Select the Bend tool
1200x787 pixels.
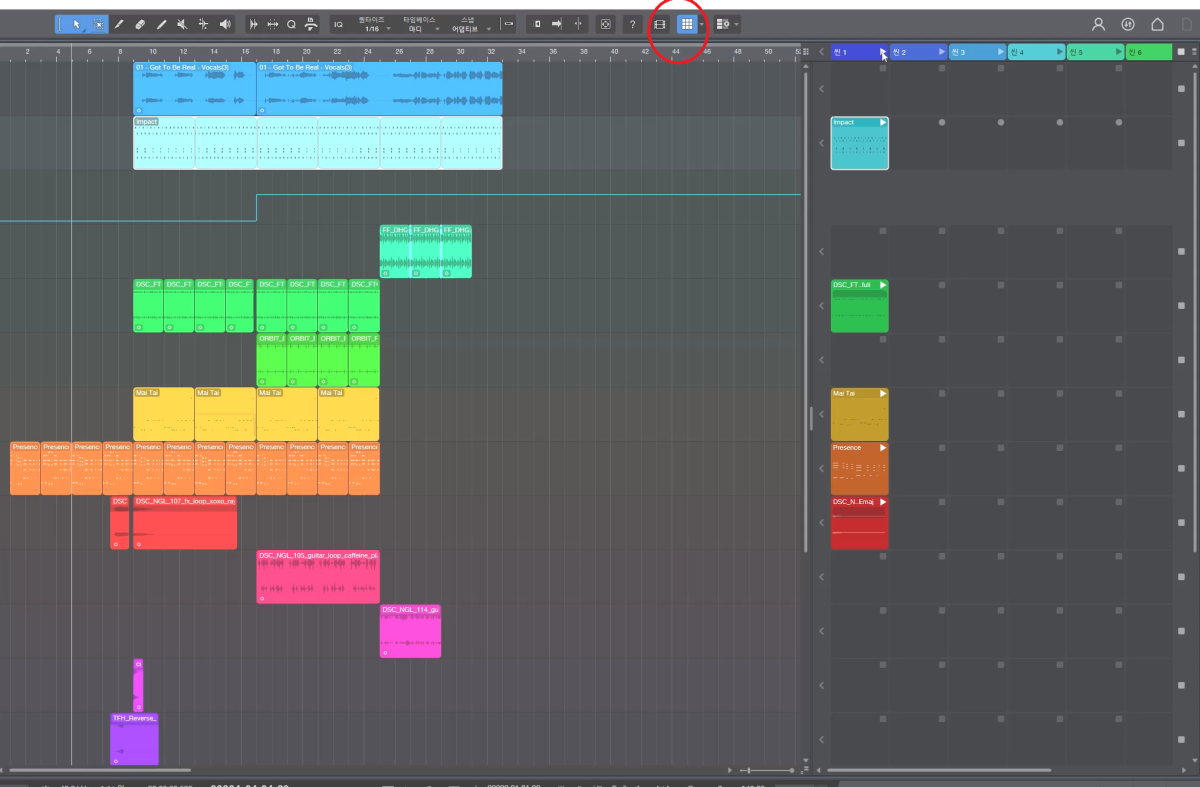point(203,24)
